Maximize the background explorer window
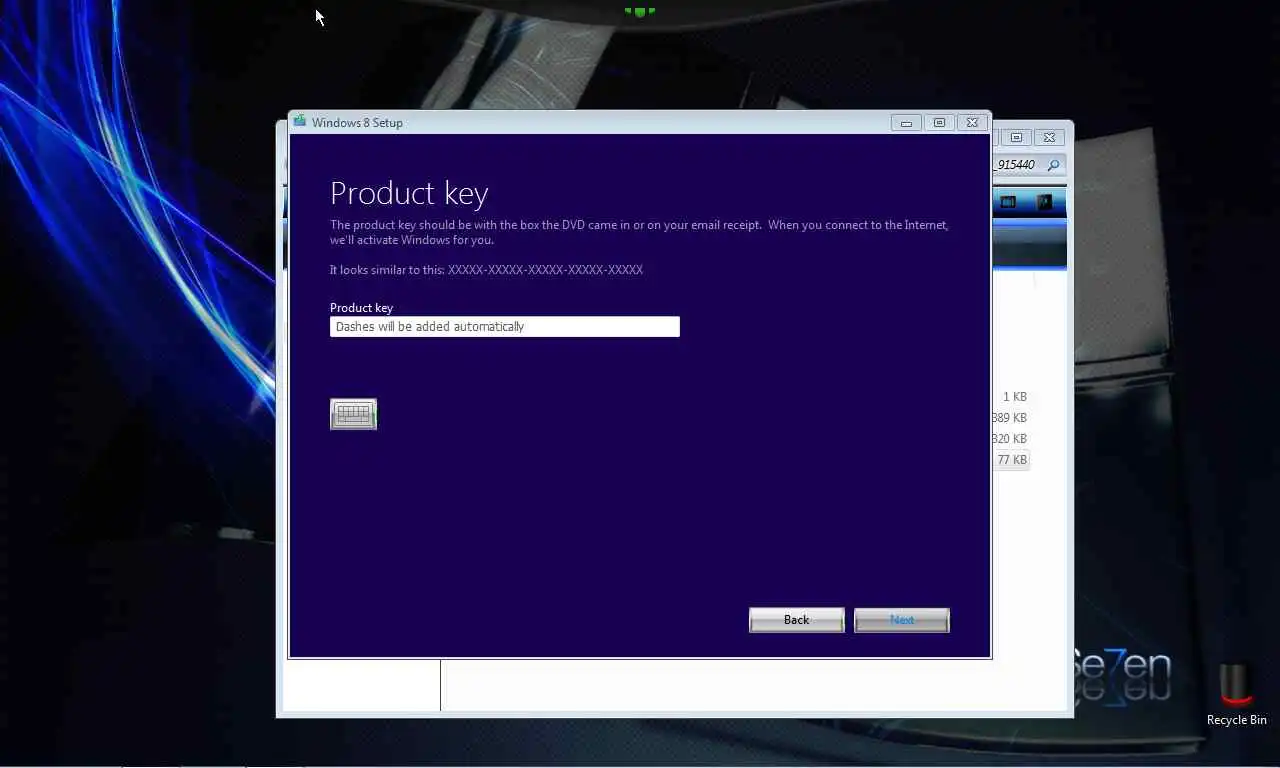Image resolution: width=1280 pixels, height=768 pixels. [1016, 137]
